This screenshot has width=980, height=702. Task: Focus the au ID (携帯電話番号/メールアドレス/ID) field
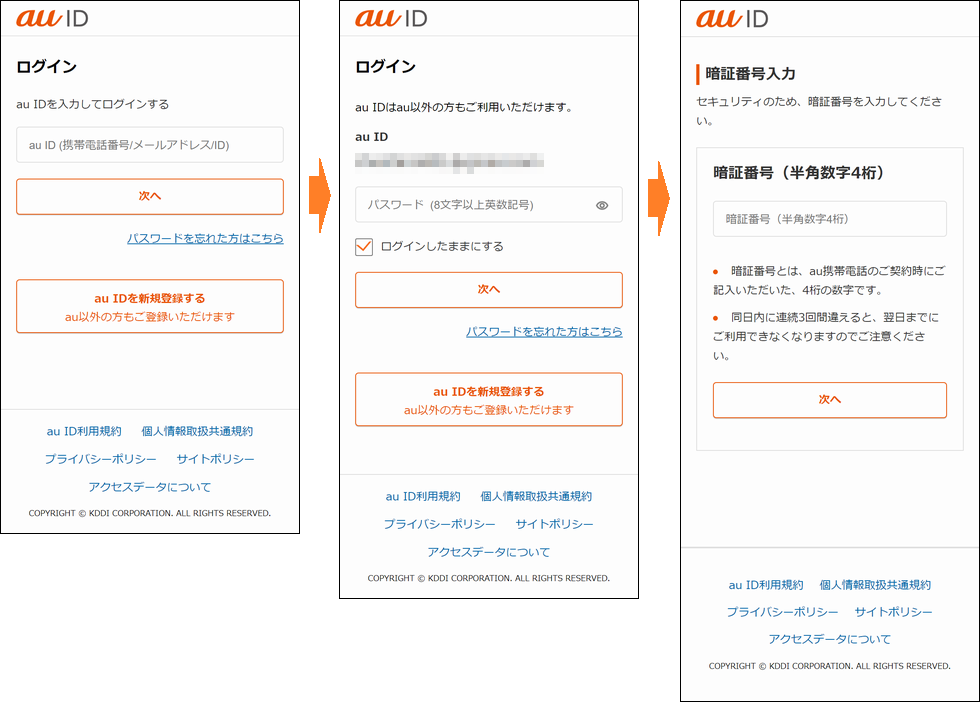[x=149, y=145]
